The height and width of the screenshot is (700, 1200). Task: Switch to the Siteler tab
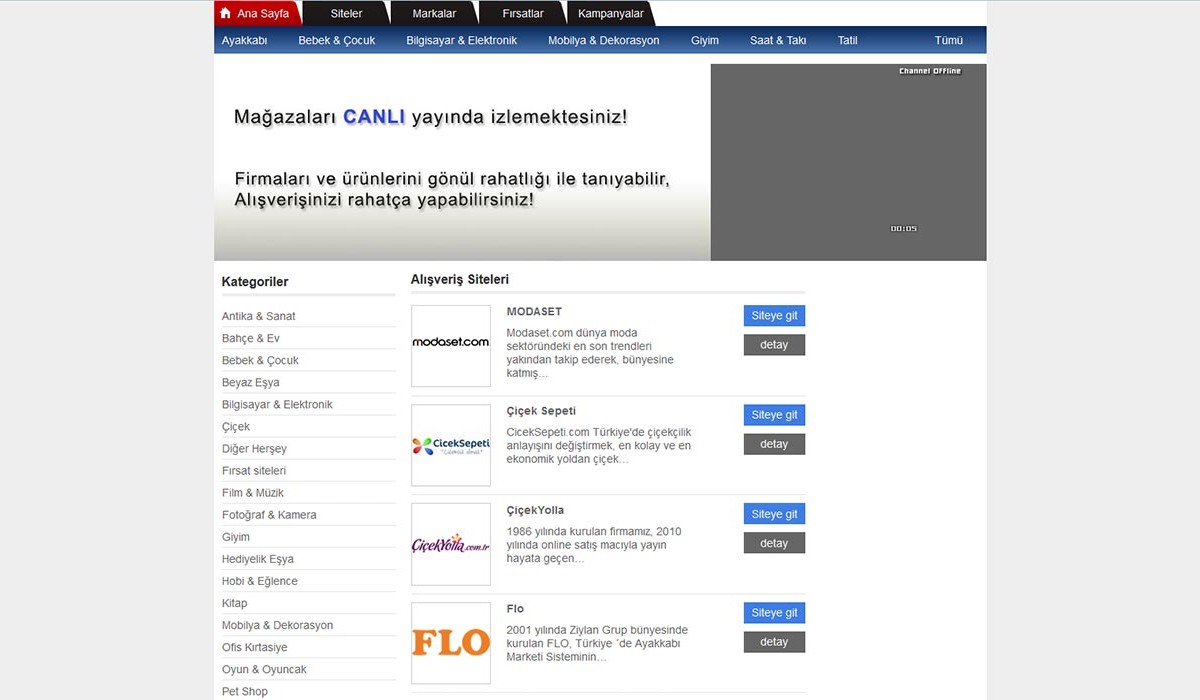pyautogui.click(x=346, y=14)
